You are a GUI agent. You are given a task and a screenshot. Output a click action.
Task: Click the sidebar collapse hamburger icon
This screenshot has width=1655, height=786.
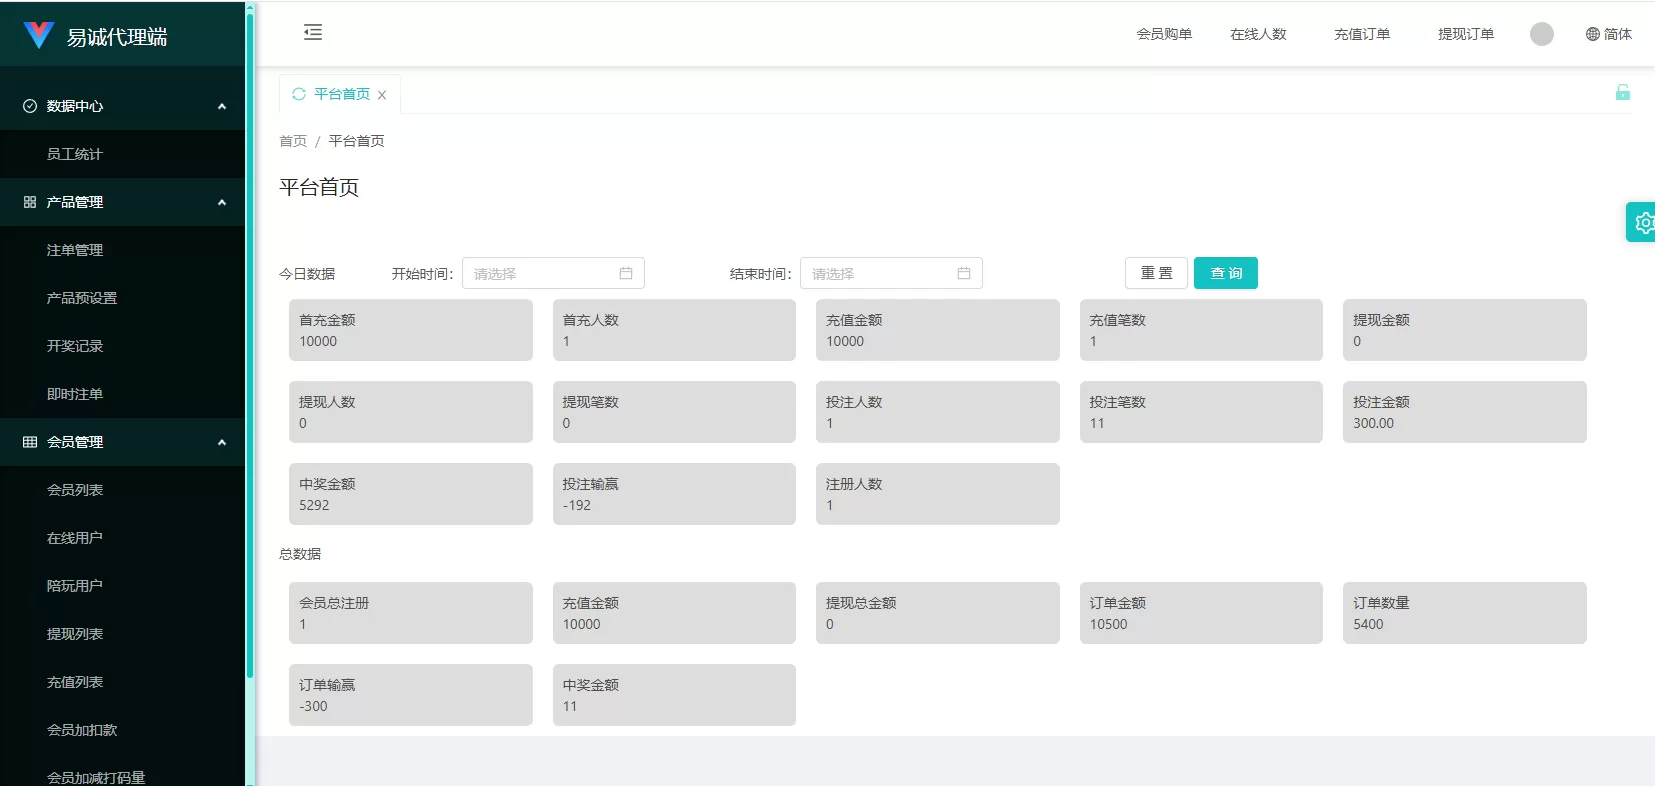313,33
